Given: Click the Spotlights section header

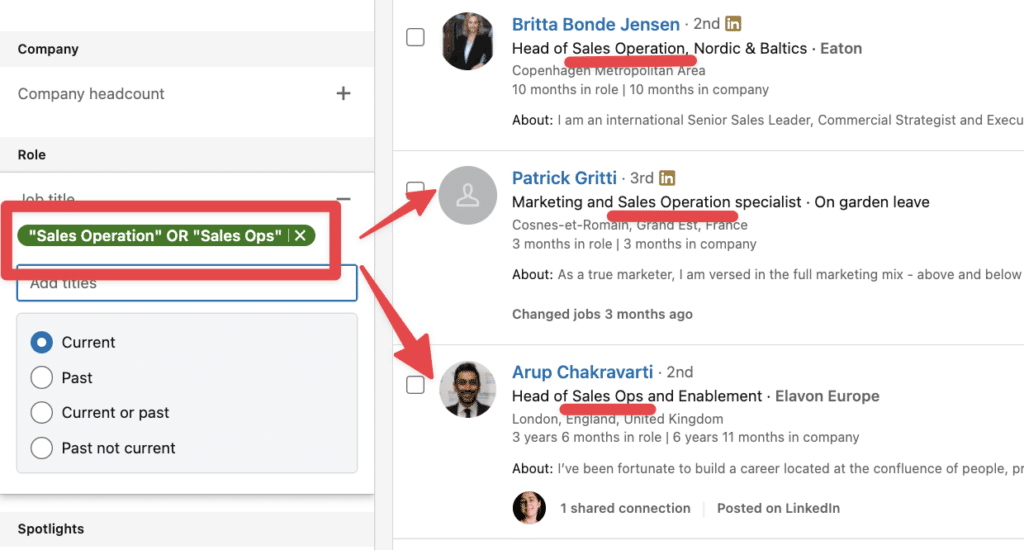Looking at the screenshot, I should 51,529.
